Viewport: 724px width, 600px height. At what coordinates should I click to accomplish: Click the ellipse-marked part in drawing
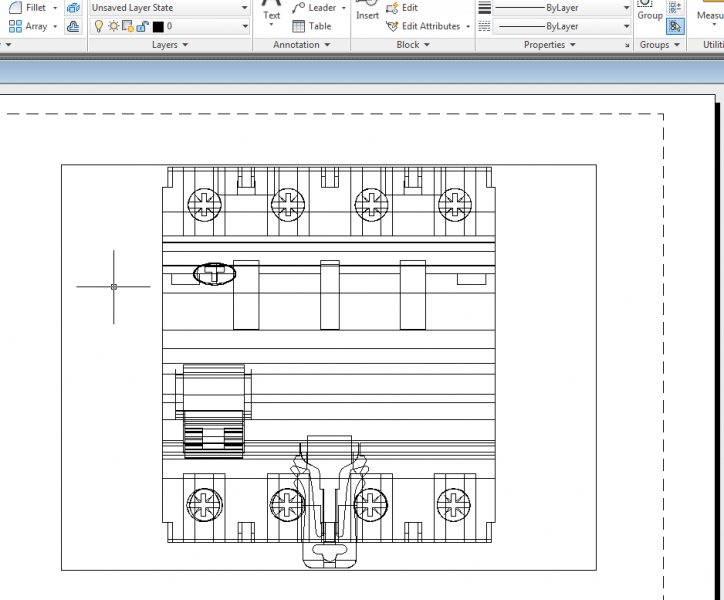click(x=214, y=273)
